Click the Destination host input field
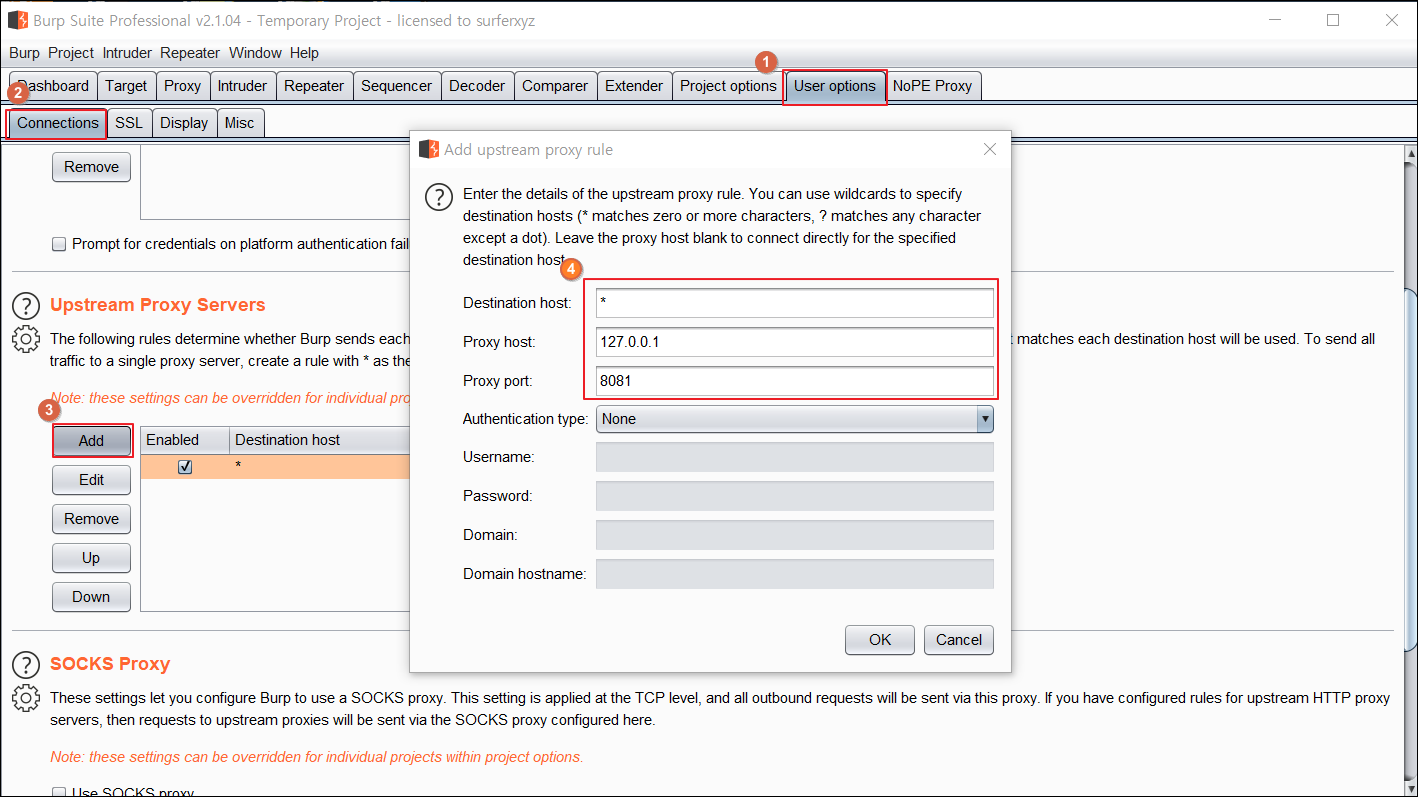This screenshot has width=1418, height=797. coord(795,303)
